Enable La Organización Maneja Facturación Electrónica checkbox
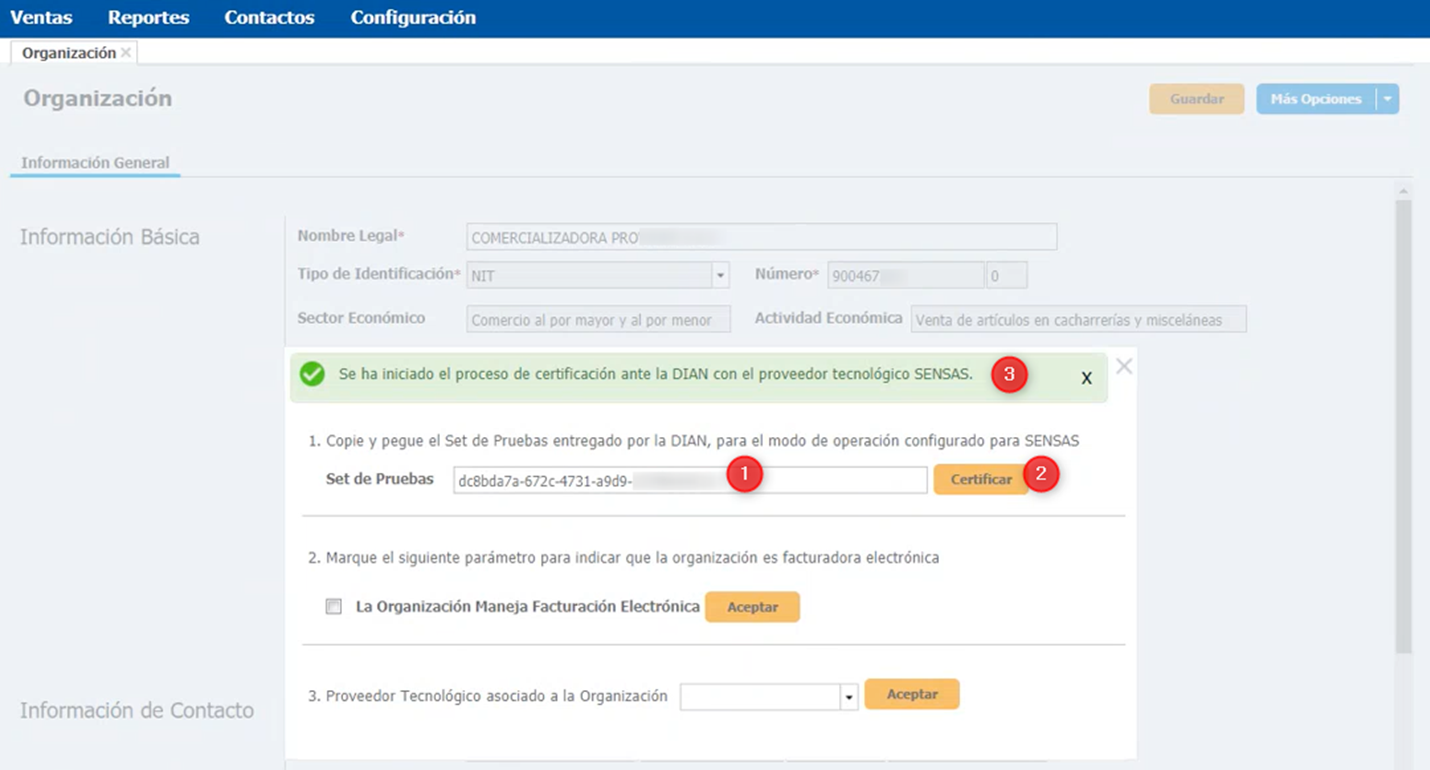 [x=334, y=606]
